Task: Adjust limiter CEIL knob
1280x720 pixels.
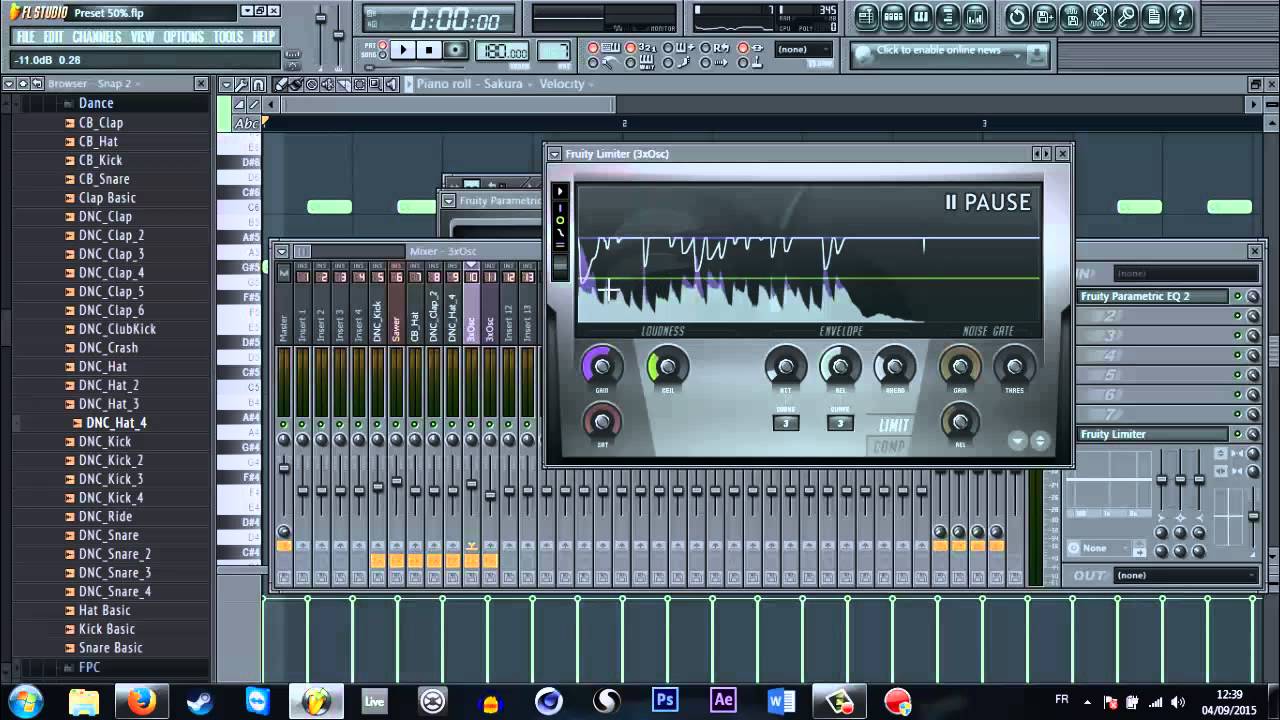Action: [667, 366]
